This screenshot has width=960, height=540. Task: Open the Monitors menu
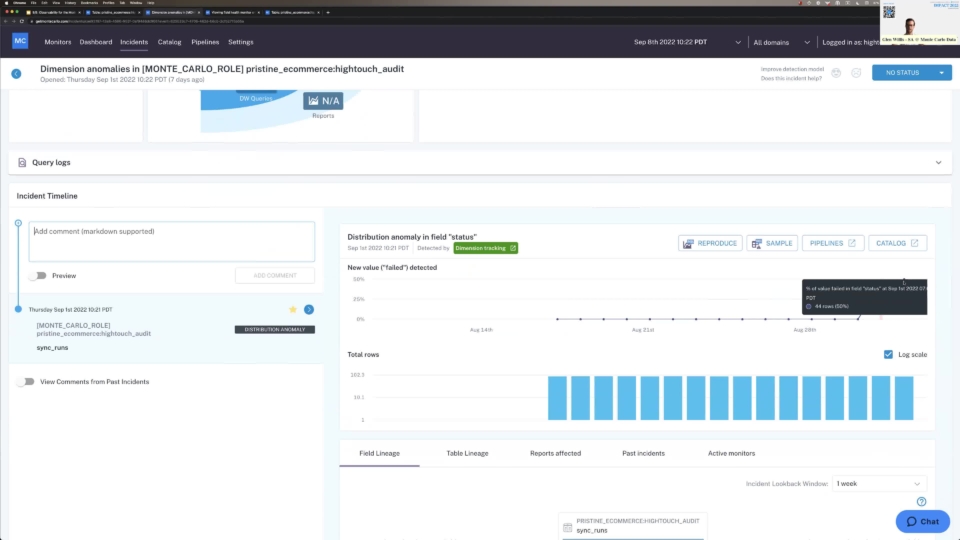[58, 42]
